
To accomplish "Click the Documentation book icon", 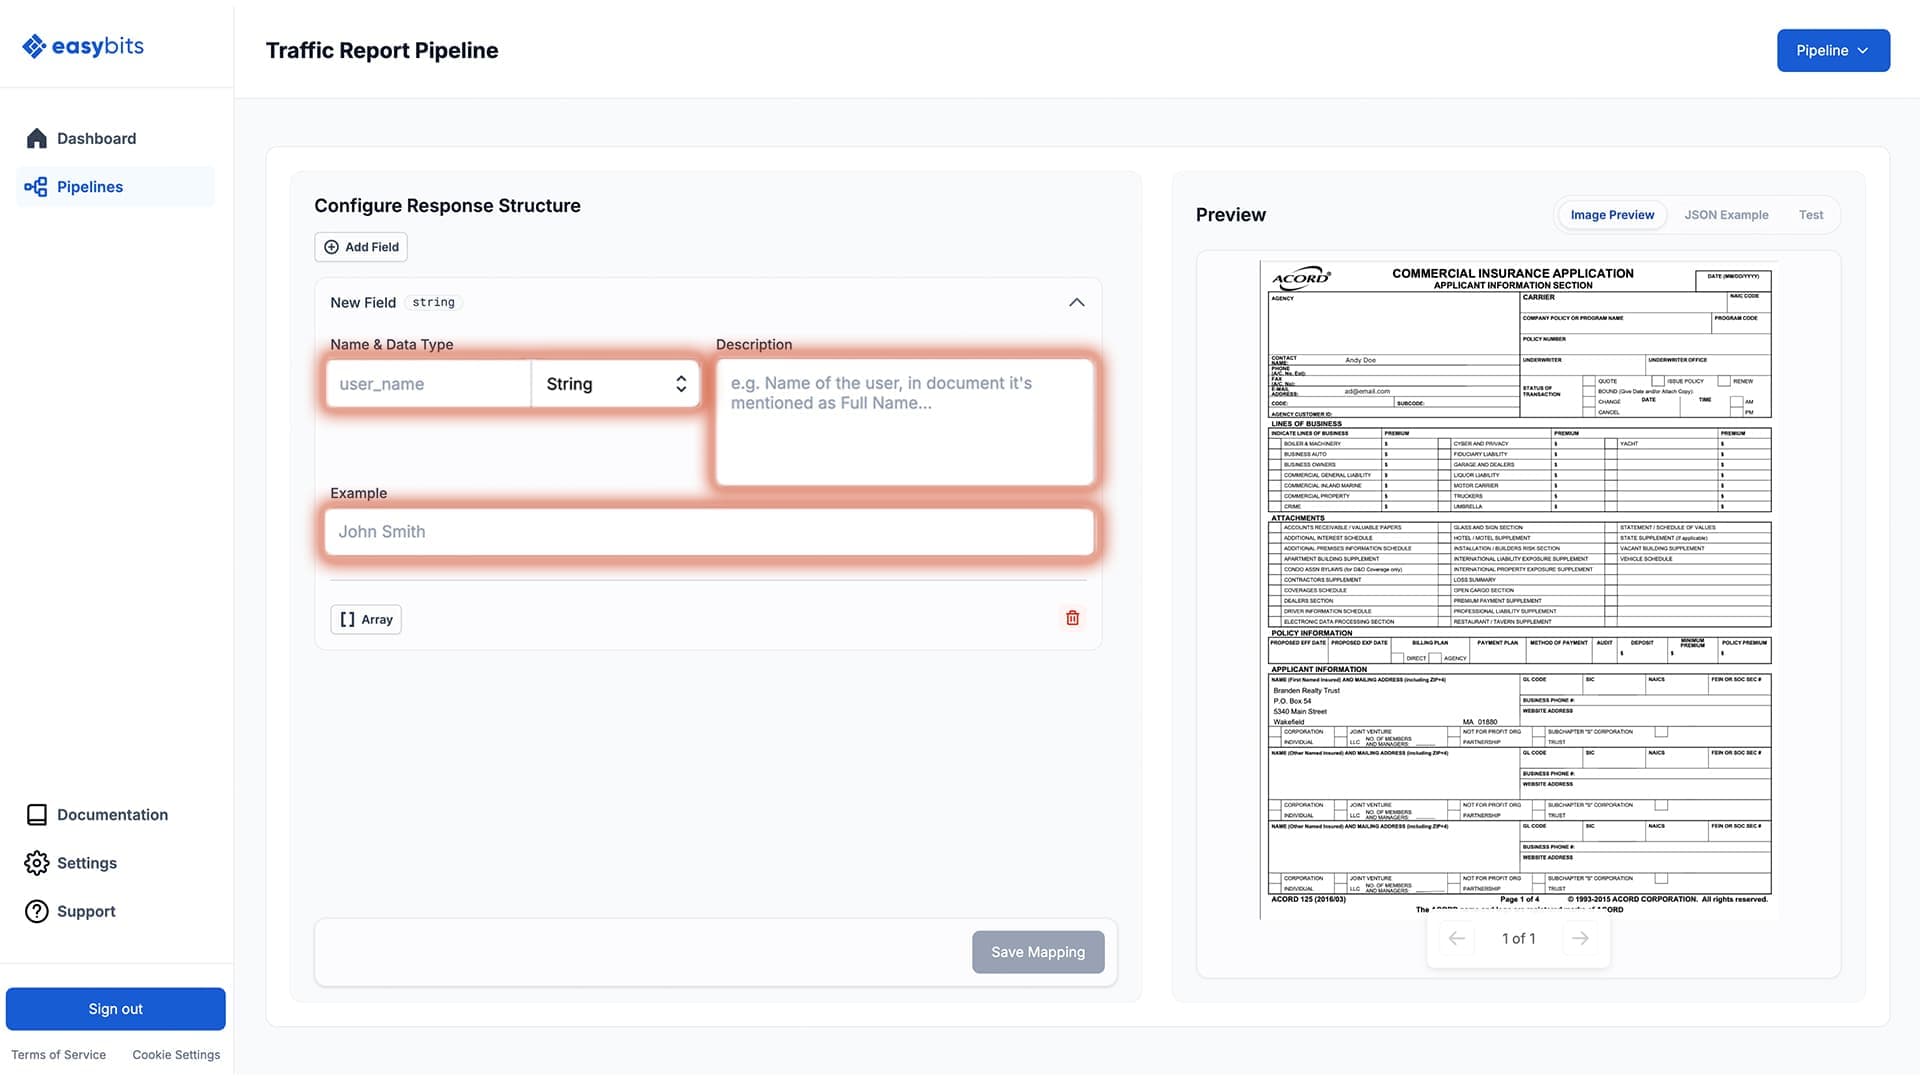I will [x=37, y=815].
